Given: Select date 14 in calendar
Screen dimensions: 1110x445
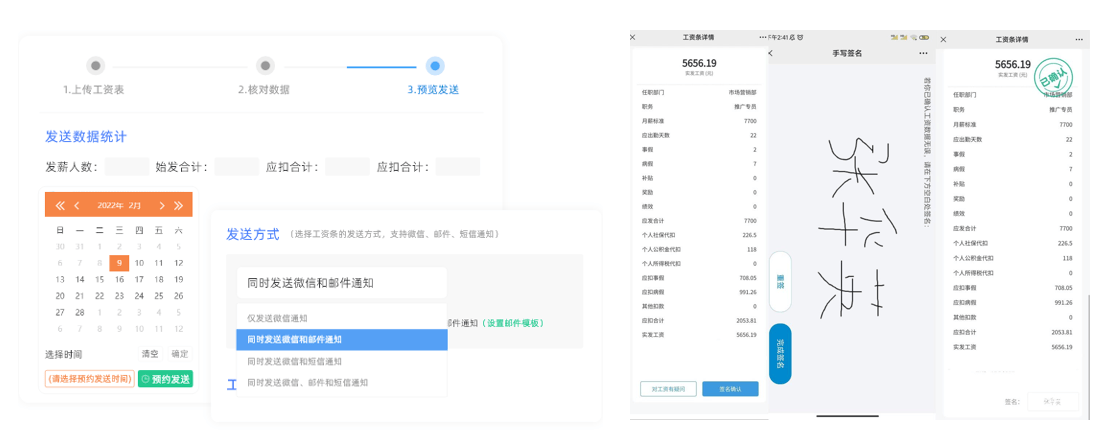Looking at the screenshot, I should pos(79,279).
